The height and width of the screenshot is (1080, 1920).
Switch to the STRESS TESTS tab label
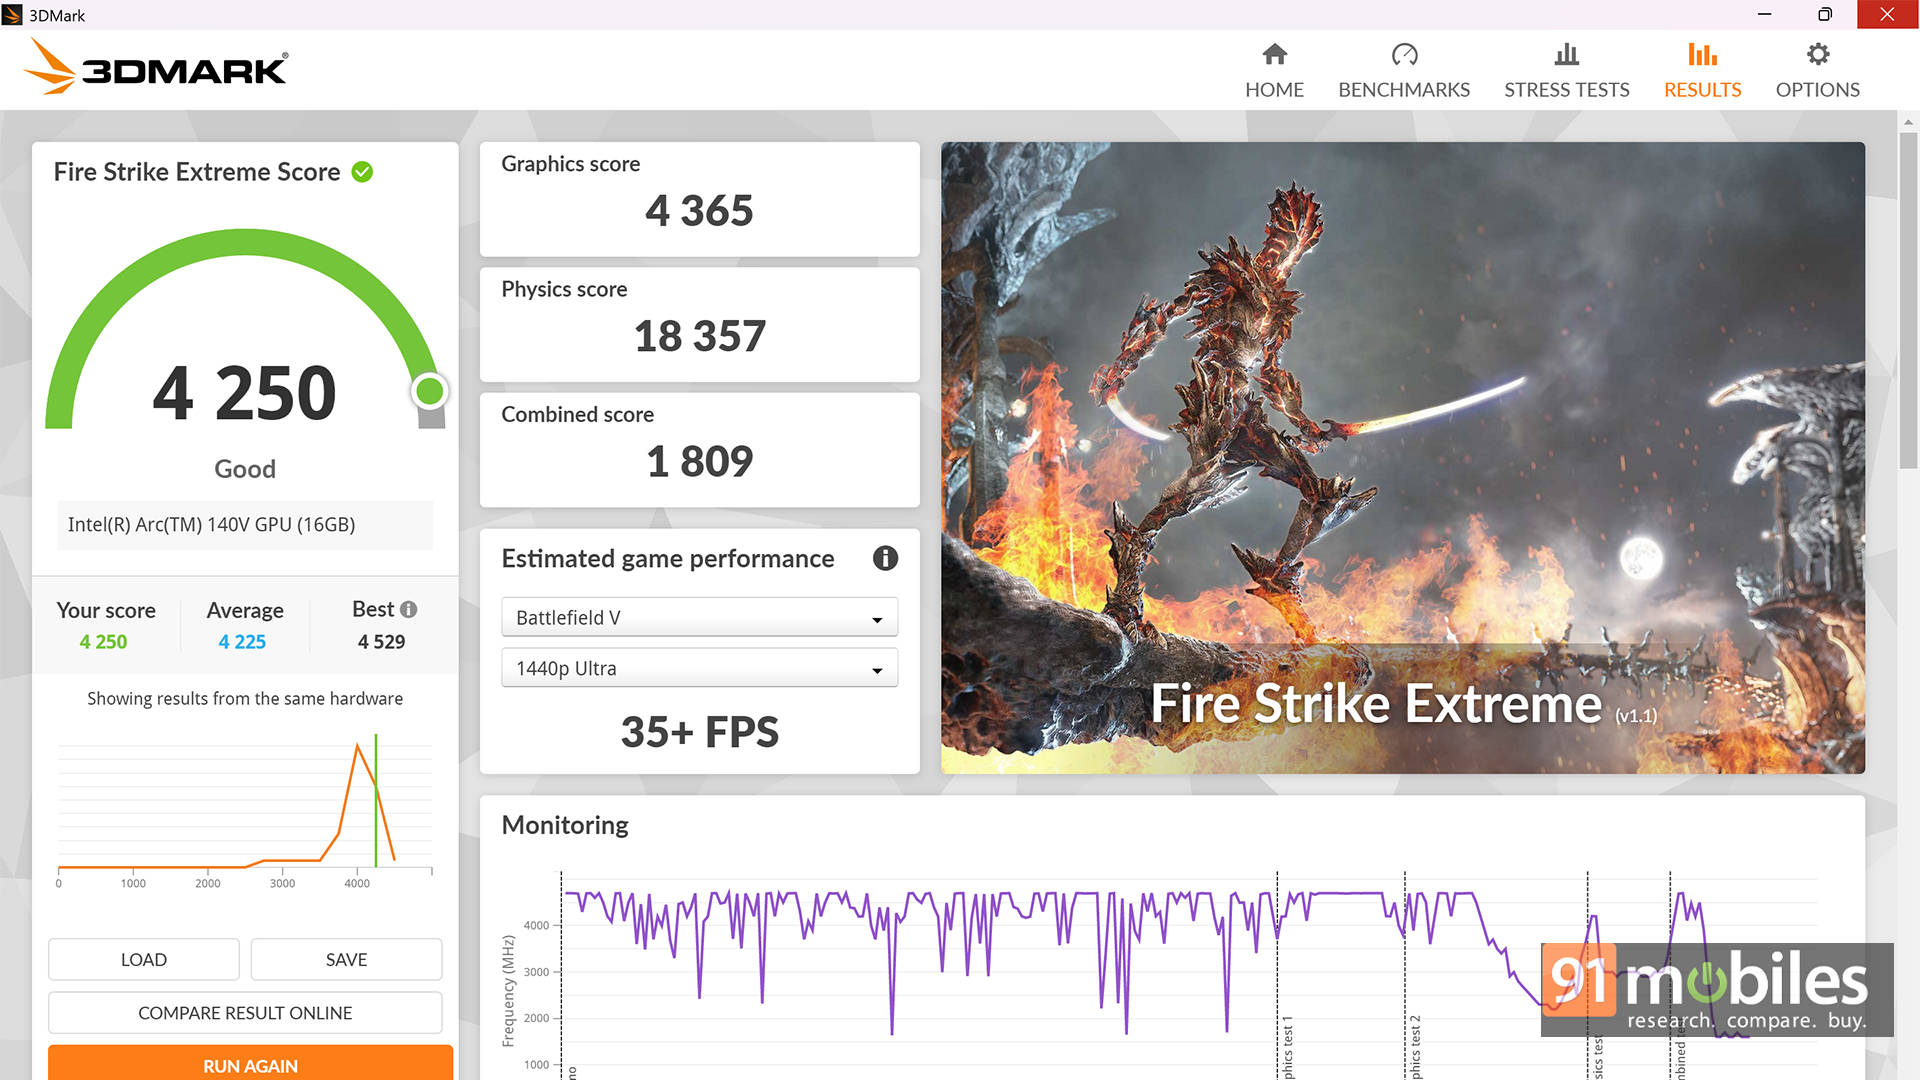tap(1566, 90)
